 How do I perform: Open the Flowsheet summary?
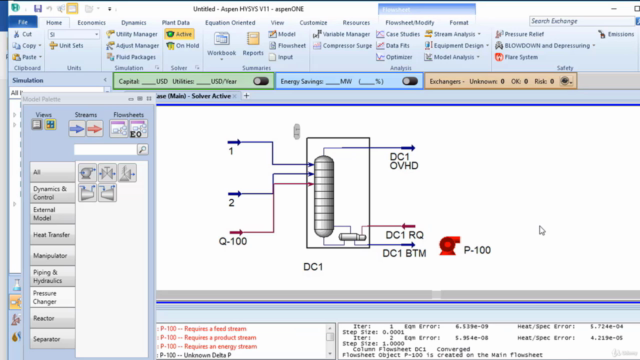(x=287, y=46)
